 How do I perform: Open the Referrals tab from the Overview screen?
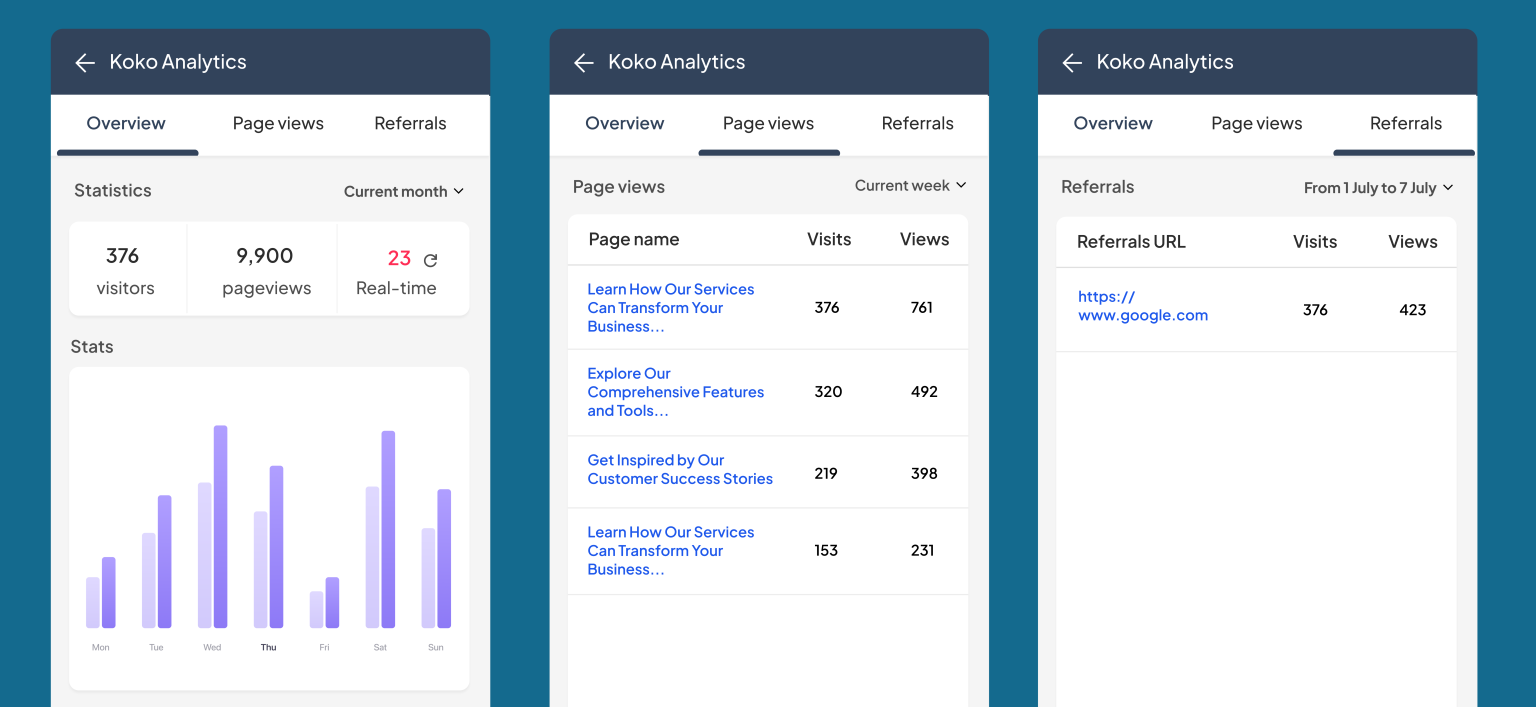(x=410, y=123)
